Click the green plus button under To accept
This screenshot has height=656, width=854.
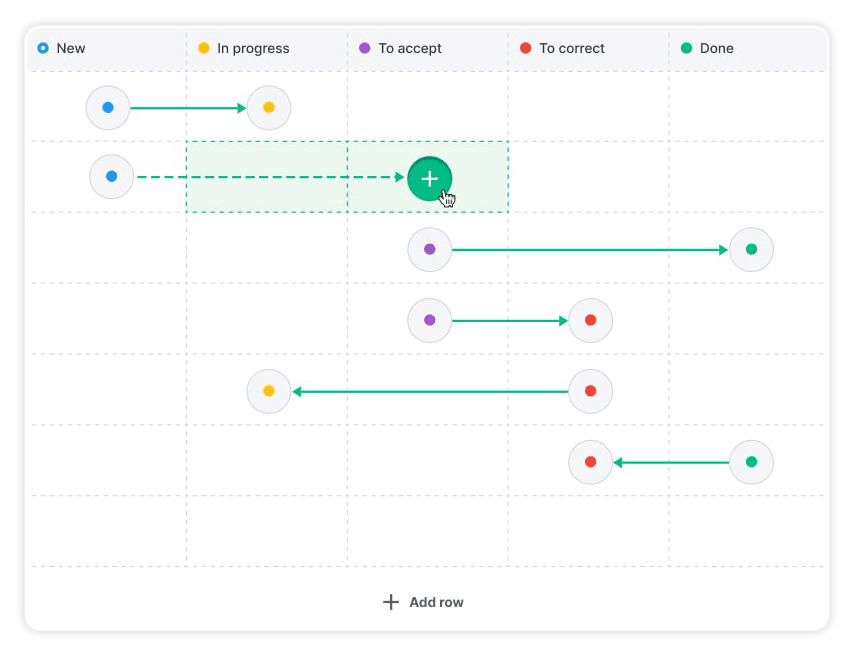pyautogui.click(x=429, y=179)
